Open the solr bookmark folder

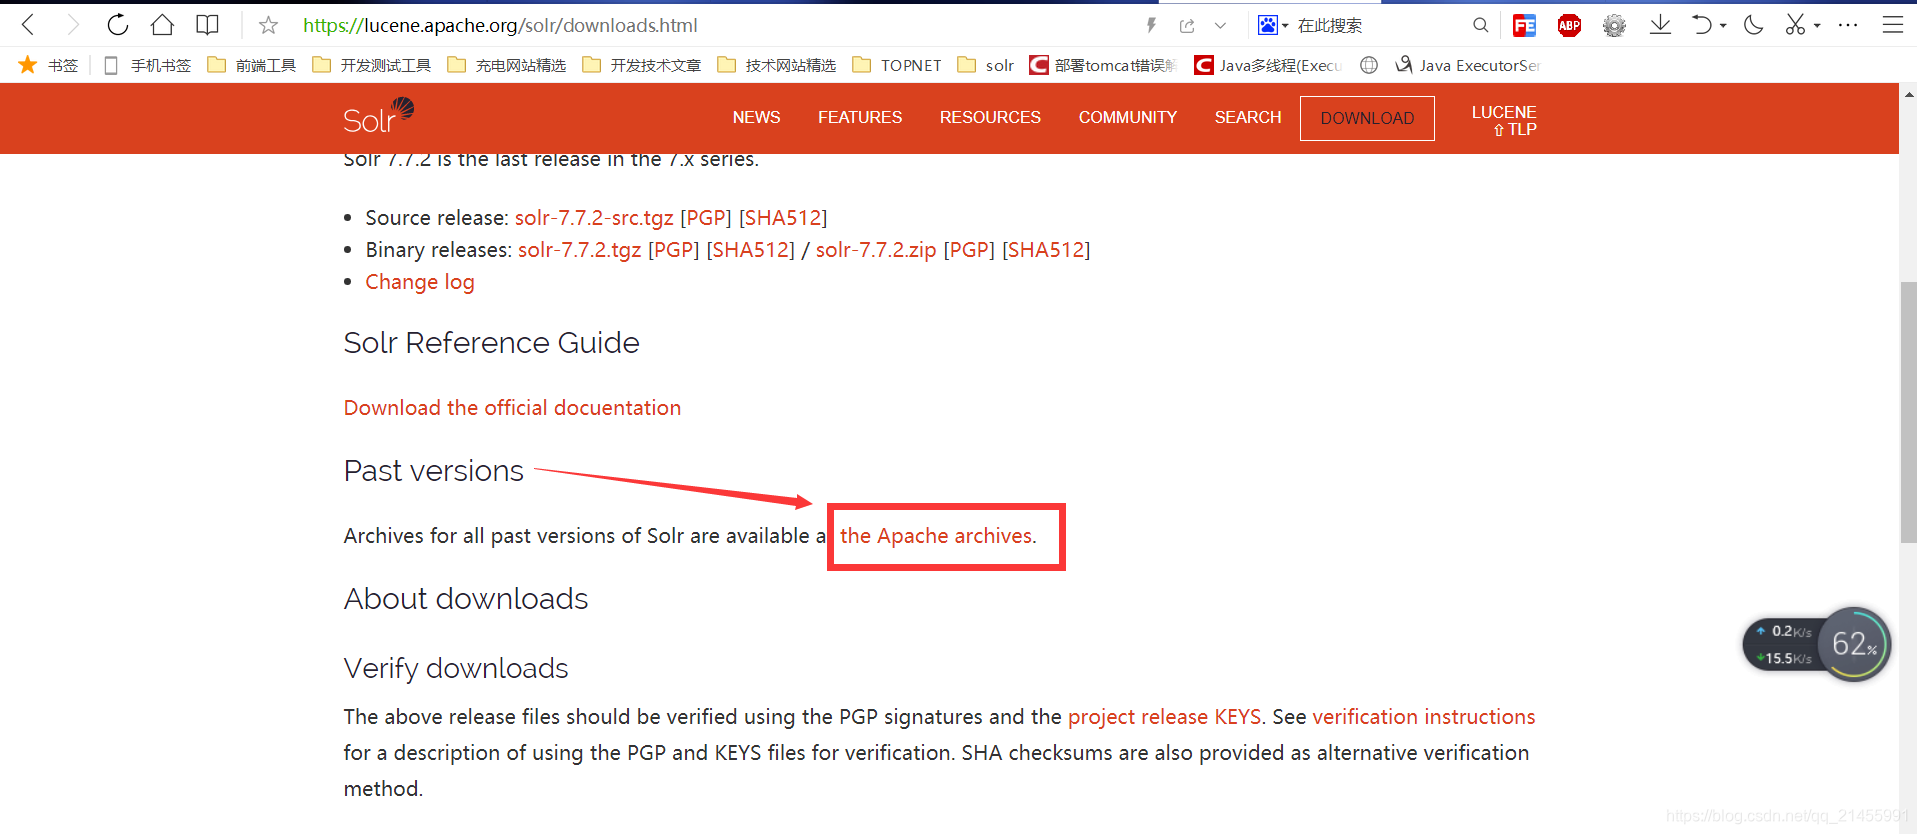(x=985, y=65)
